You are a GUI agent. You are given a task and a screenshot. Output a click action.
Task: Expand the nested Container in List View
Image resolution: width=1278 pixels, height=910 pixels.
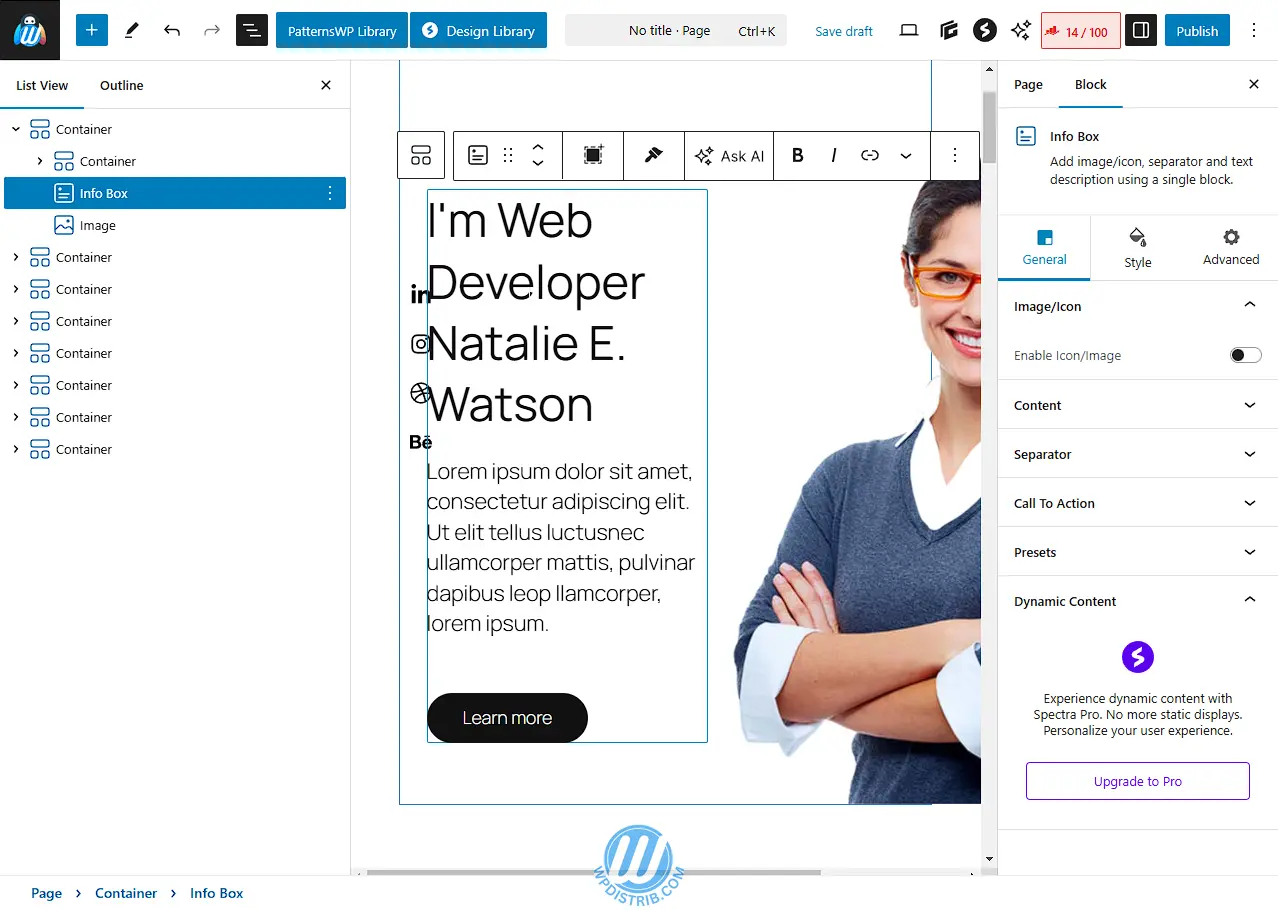[40, 161]
